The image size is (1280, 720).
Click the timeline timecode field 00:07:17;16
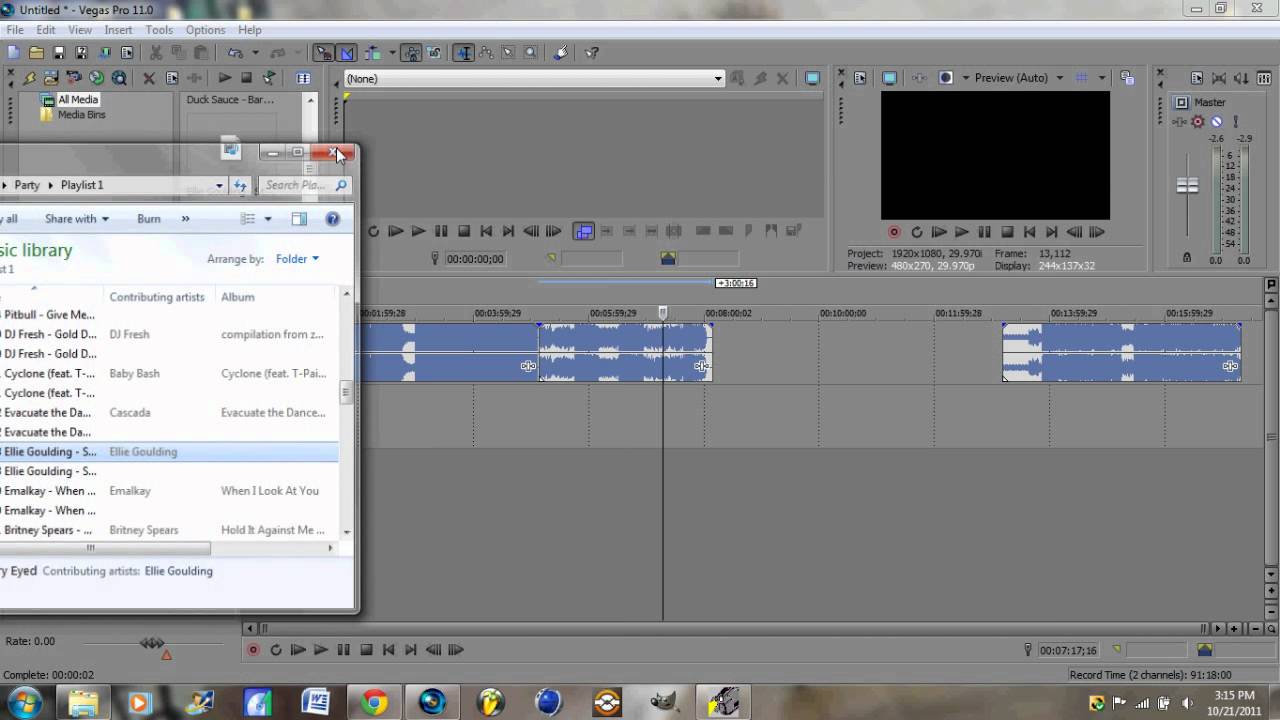click(1067, 650)
